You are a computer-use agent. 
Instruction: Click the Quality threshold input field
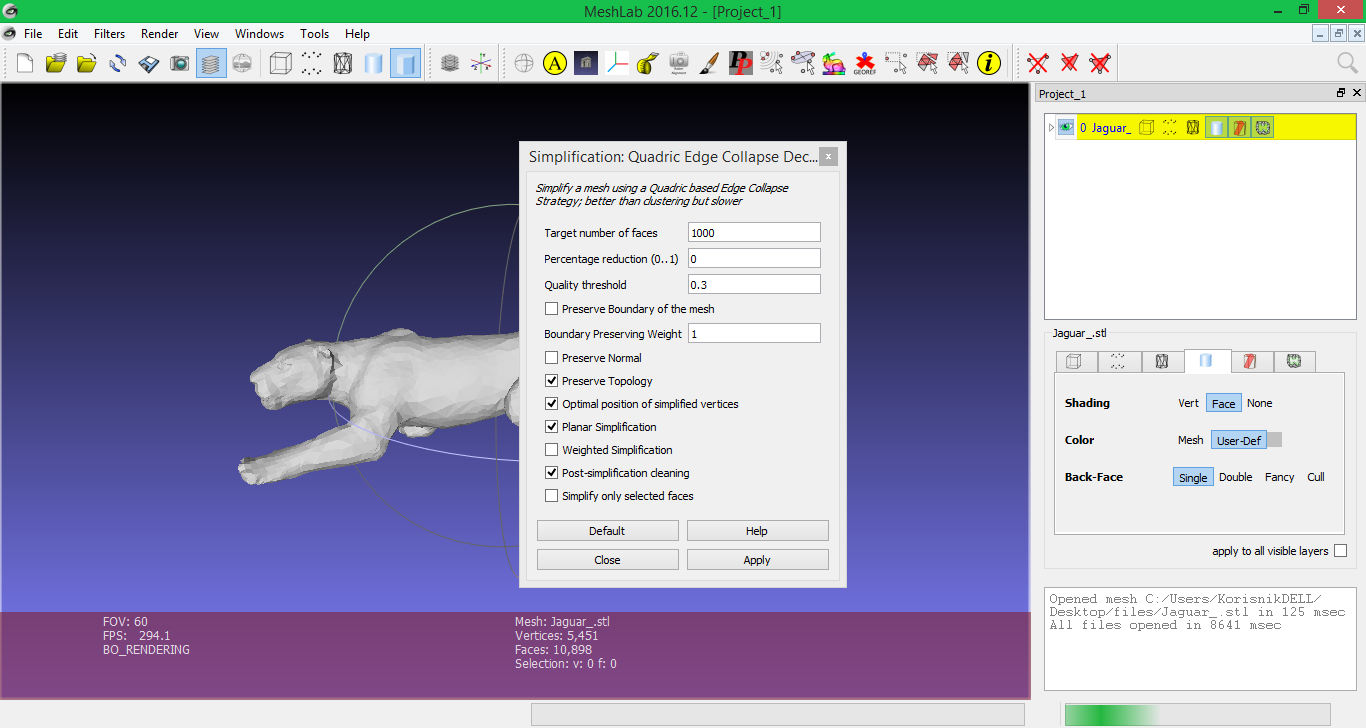click(754, 284)
